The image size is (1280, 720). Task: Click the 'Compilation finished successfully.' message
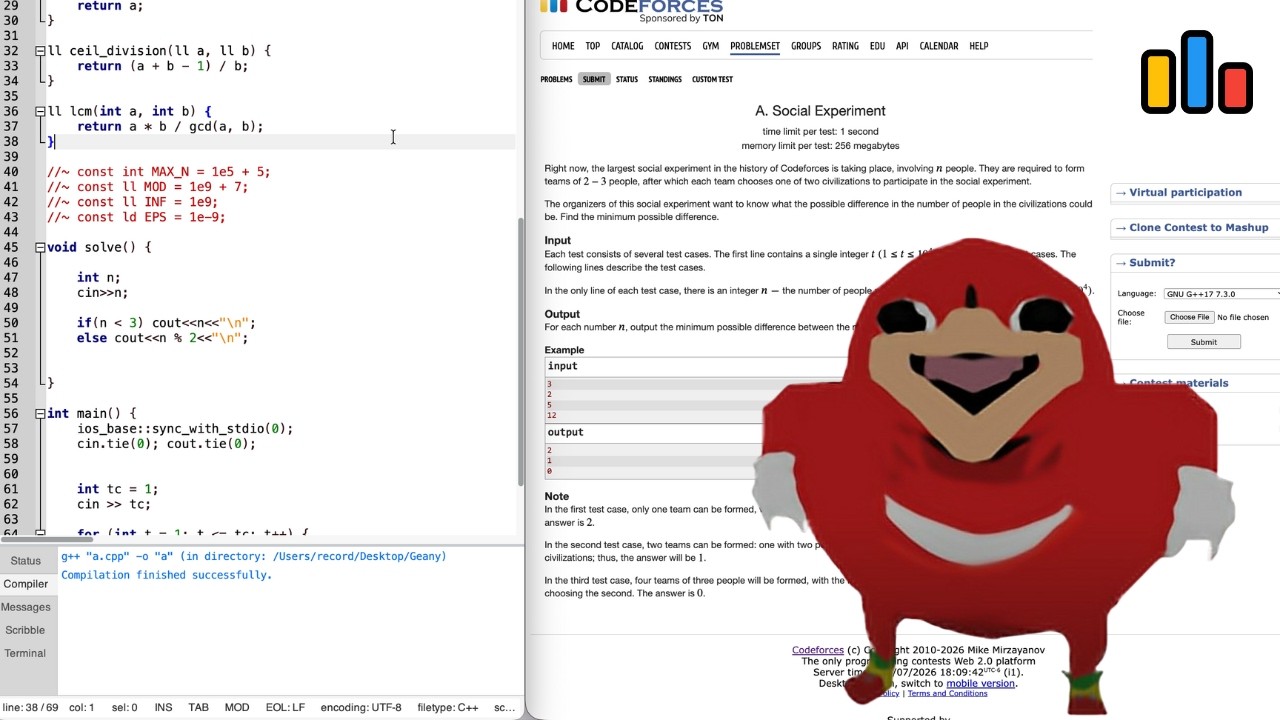[x=166, y=575]
